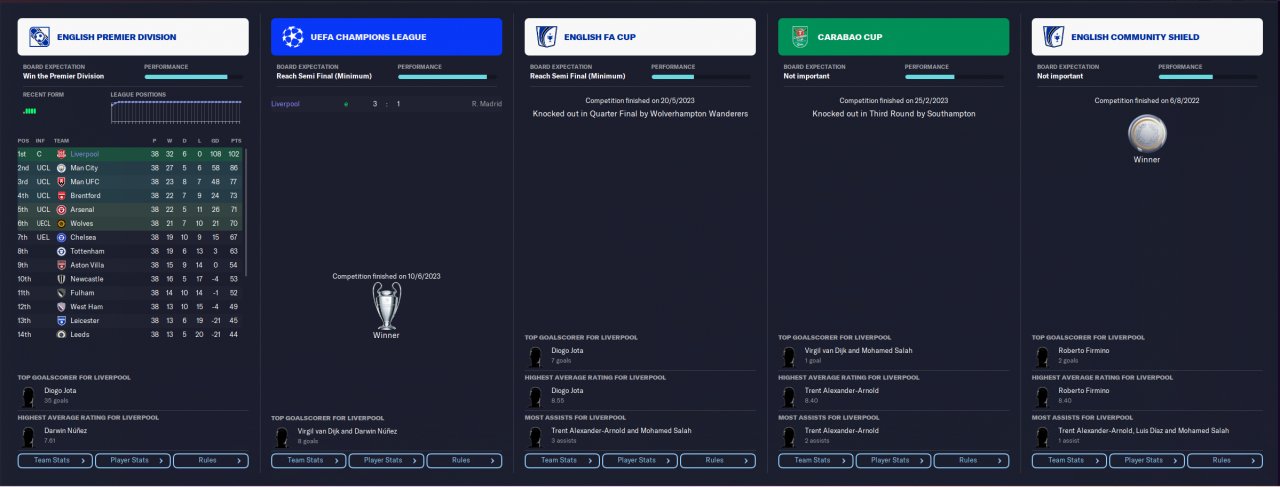The image size is (1280, 487).
Task: Open the UEFA Champions League header card
Action: pyautogui.click(x=386, y=37)
